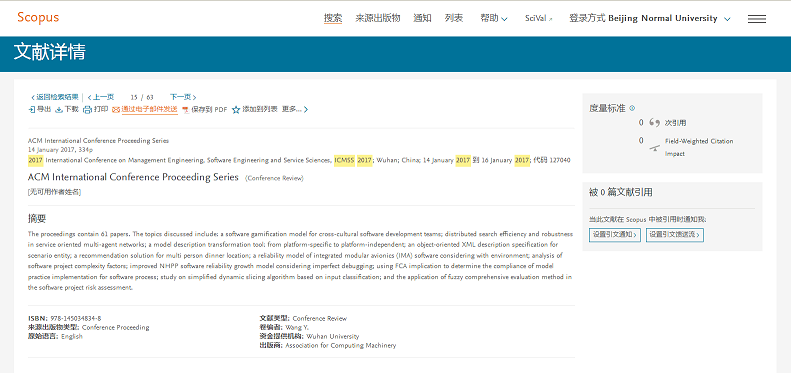Open the 搜索 search menu item
Image resolution: width=791 pixels, height=373 pixels.
coord(333,19)
